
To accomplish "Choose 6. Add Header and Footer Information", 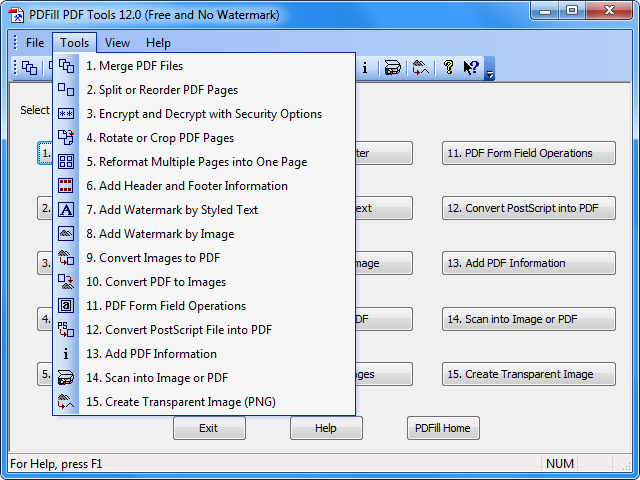I will point(204,186).
